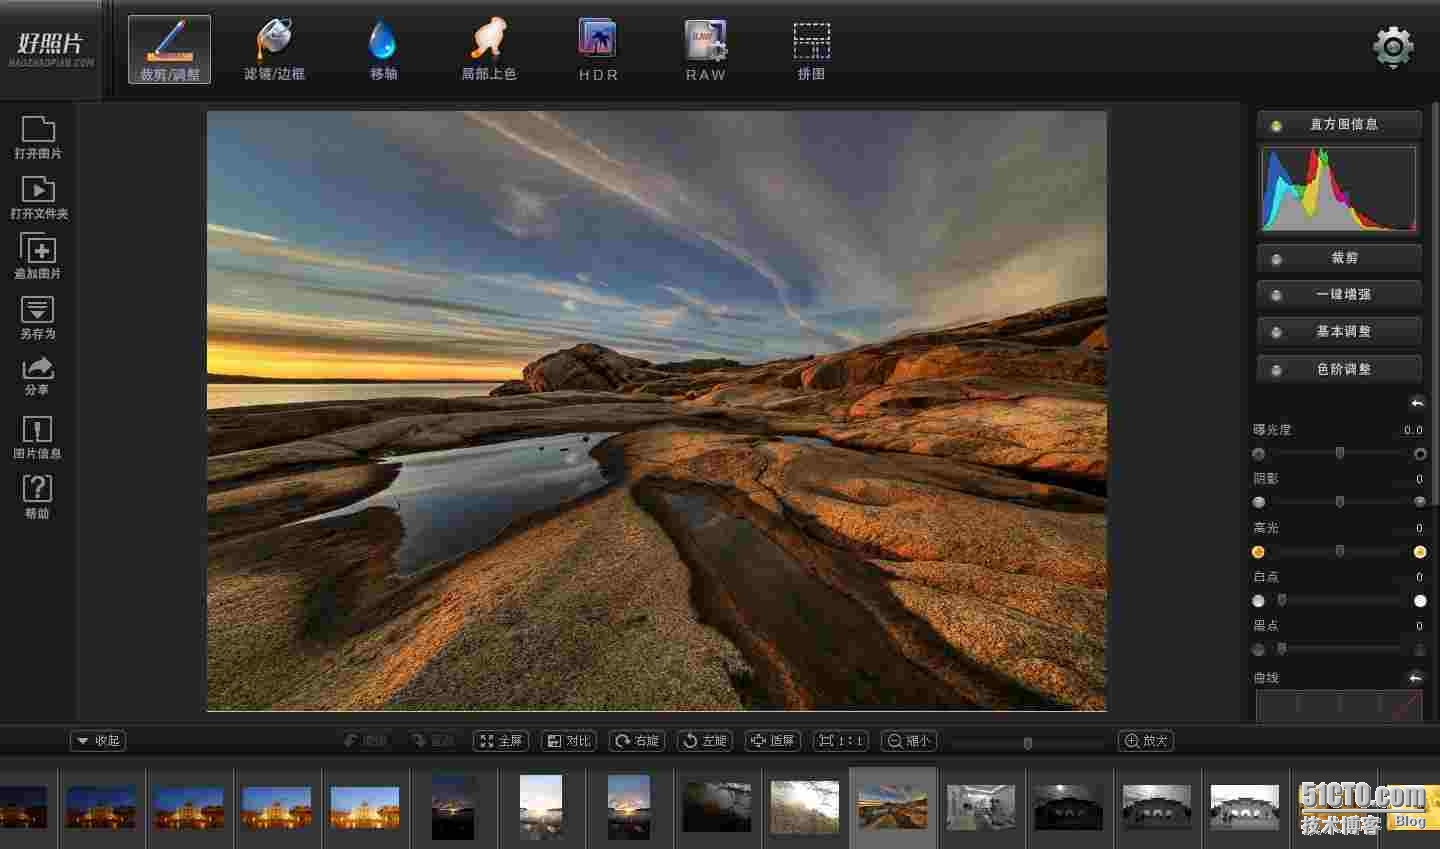
Task: Click the undo button in the bottom toolbar
Action: click(x=366, y=741)
